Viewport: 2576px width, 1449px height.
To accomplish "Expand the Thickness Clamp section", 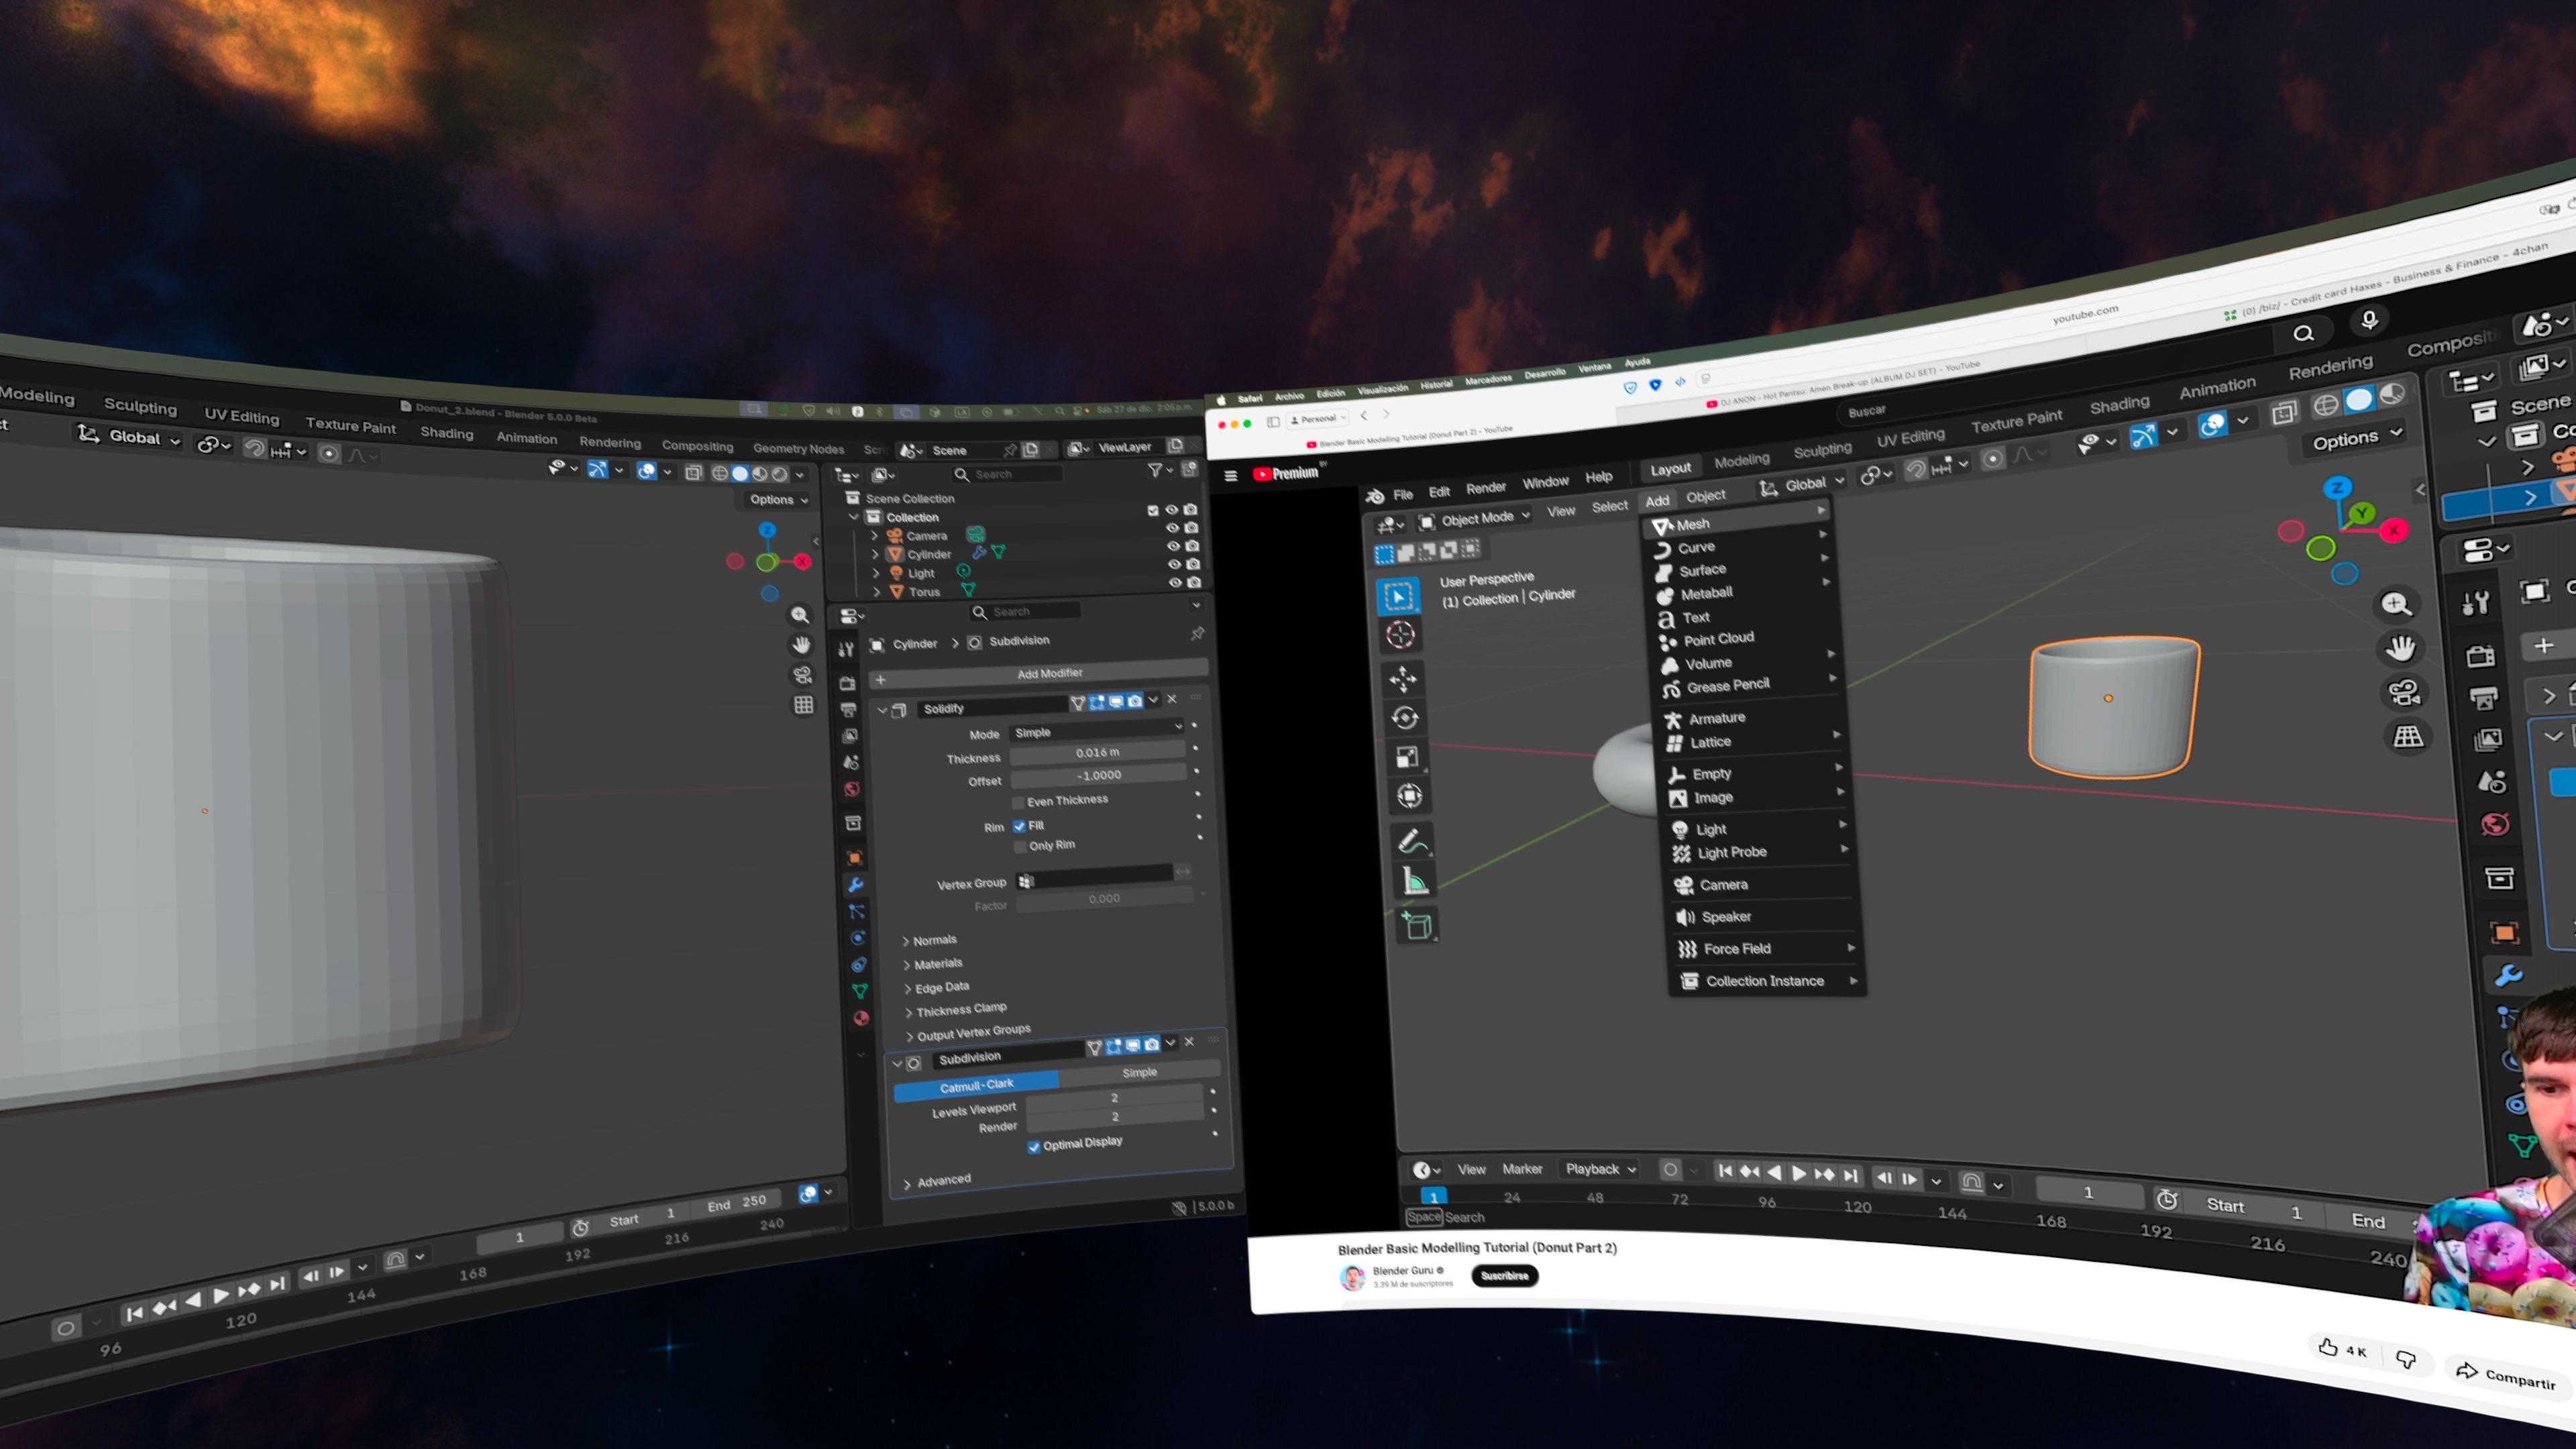I will coord(960,1009).
